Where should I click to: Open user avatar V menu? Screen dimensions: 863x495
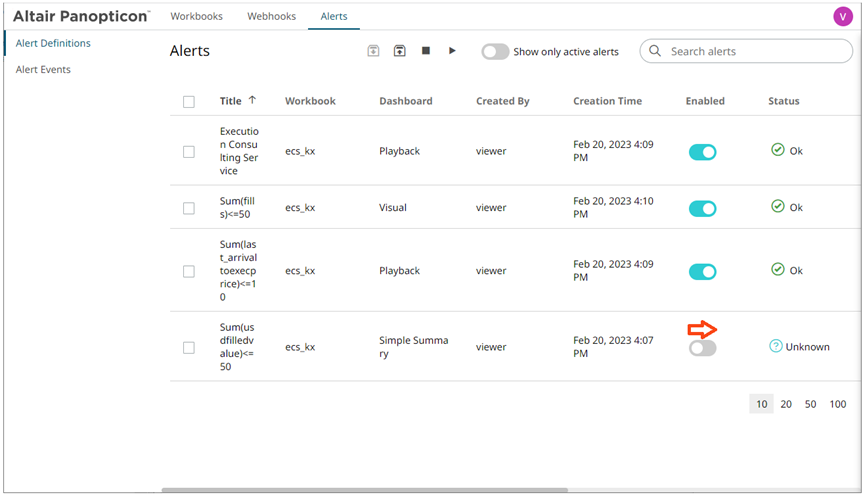[843, 17]
